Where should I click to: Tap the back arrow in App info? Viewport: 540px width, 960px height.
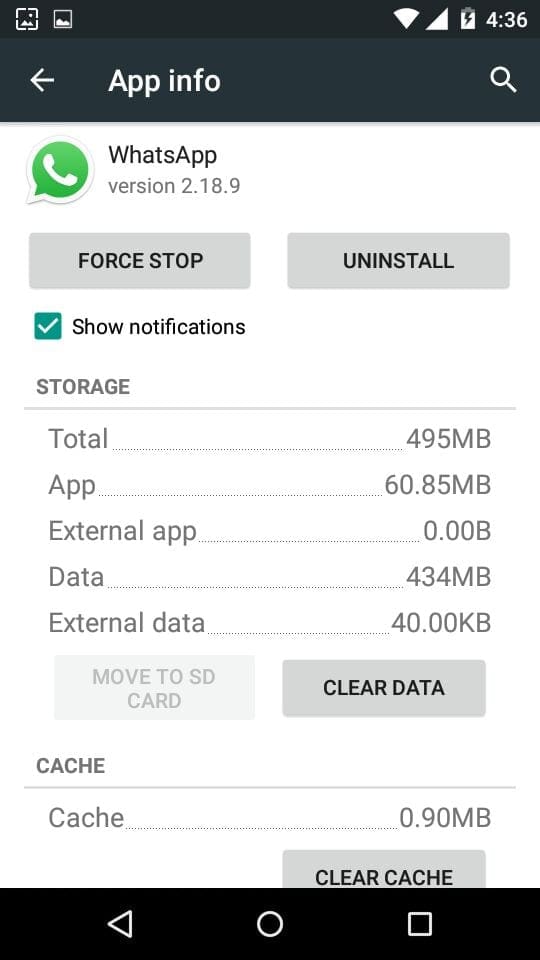click(x=42, y=80)
